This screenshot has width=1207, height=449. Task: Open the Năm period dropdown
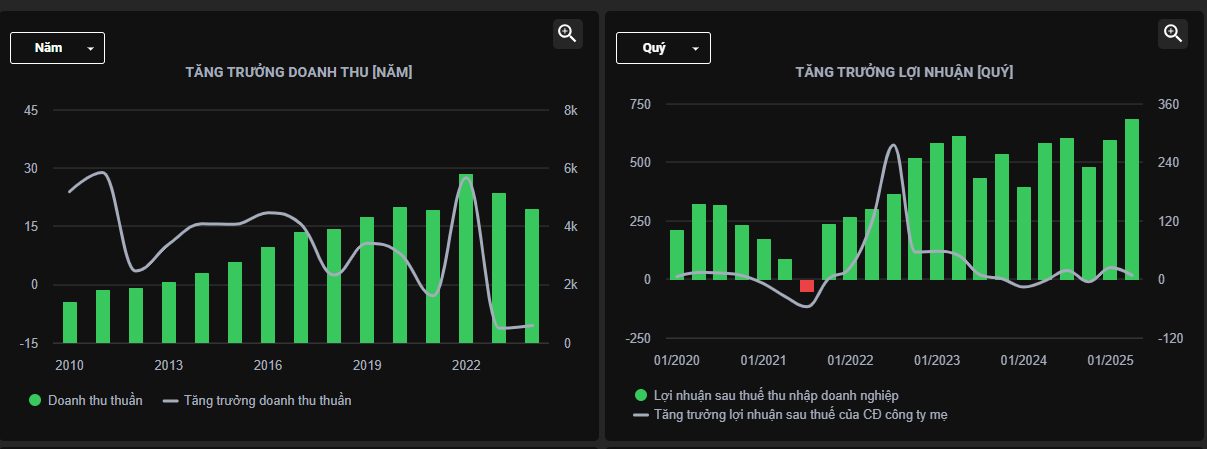[57, 48]
